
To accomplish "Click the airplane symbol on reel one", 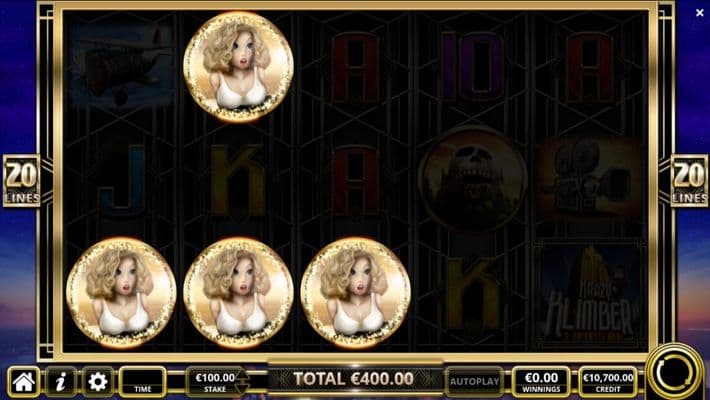I will pyautogui.click(x=121, y=65).
